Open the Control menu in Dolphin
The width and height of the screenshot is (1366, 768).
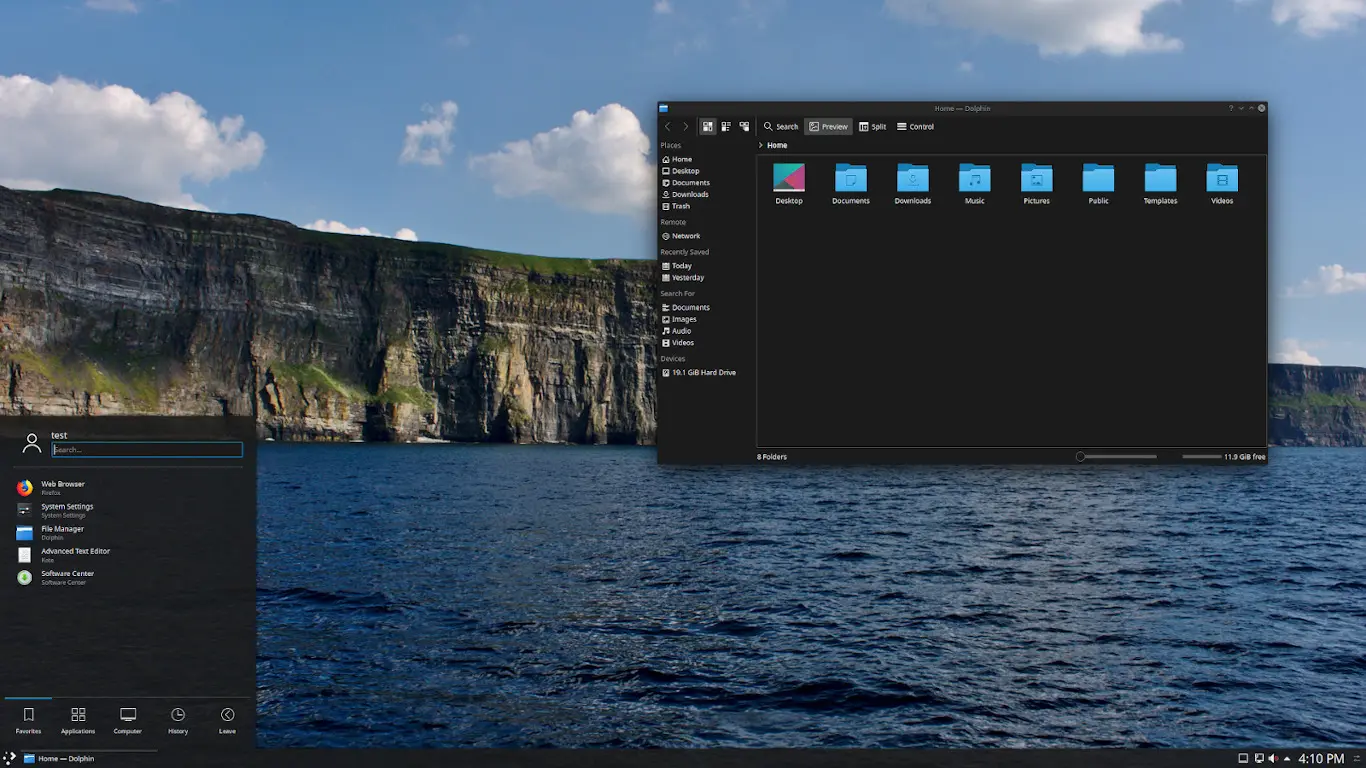pyautogui.click(x=915, y=127)
